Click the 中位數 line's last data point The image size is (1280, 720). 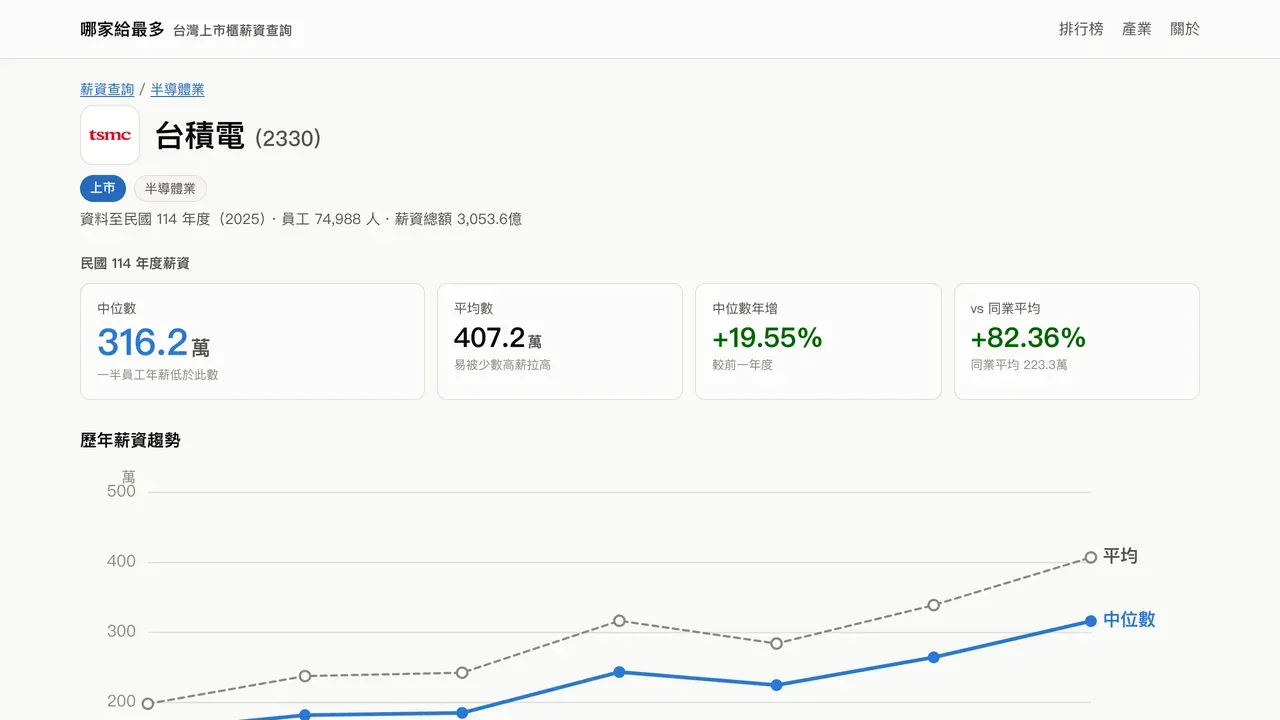(x=1091, y=621)
